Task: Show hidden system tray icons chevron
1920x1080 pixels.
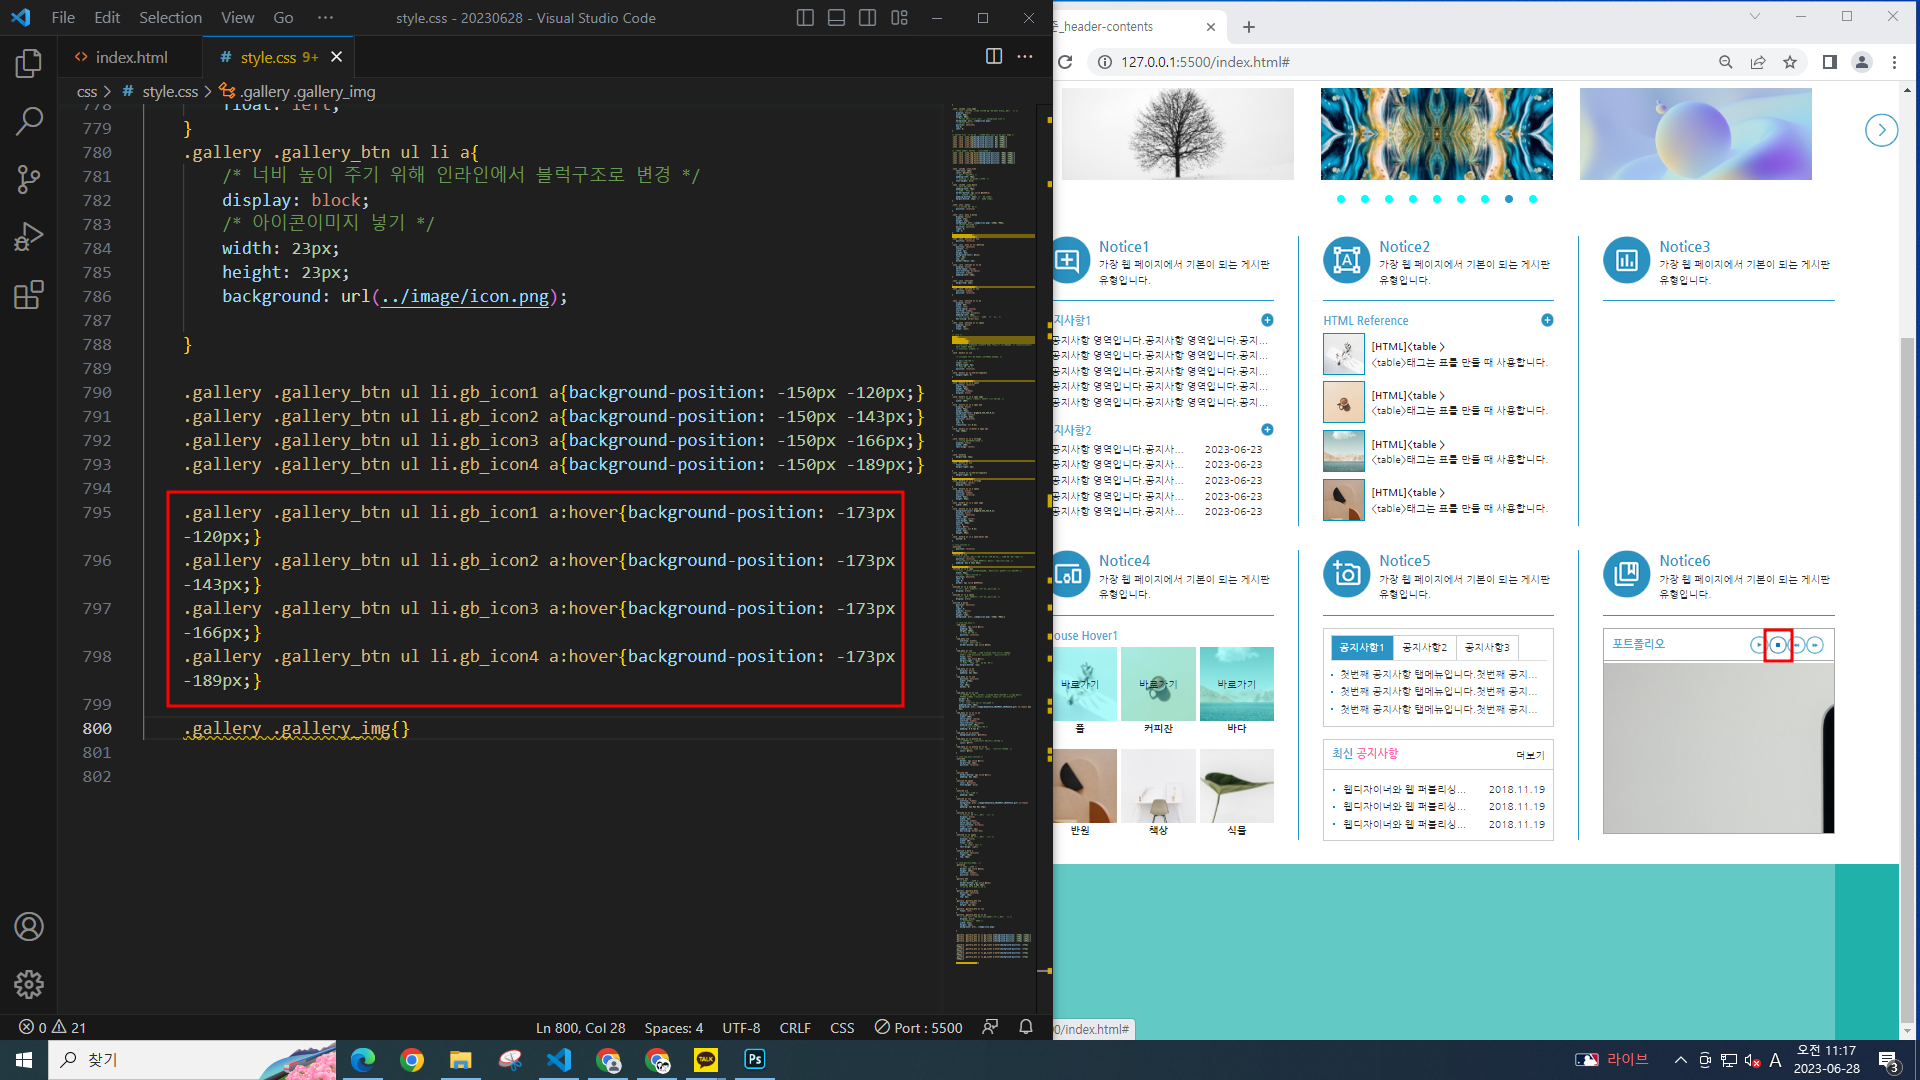Action: click(1680, 1060)
